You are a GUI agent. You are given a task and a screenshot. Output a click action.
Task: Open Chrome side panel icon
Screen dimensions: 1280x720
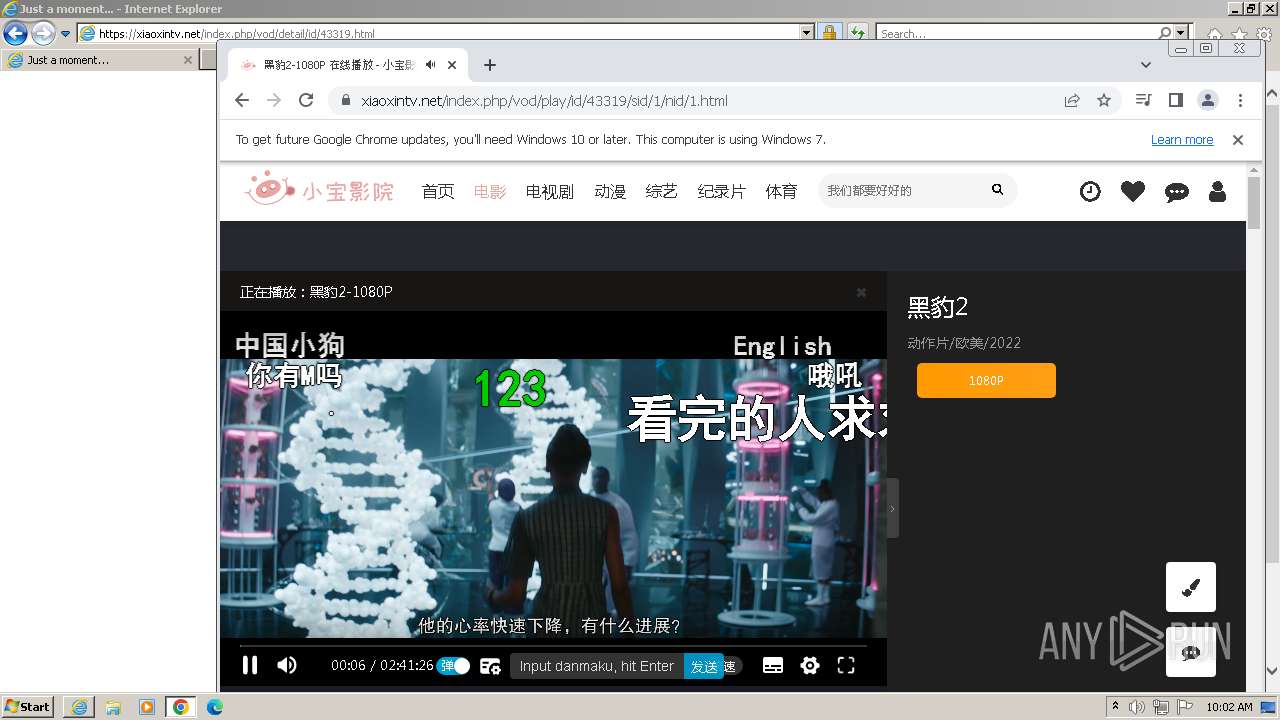[x=1176, y=100]
